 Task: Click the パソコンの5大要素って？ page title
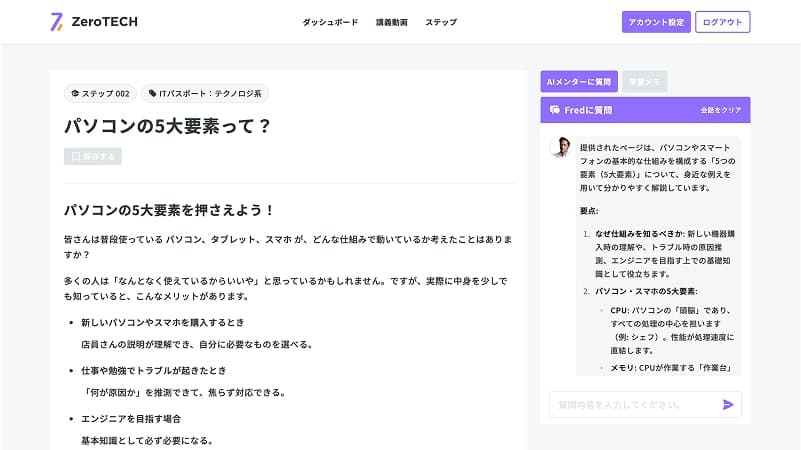(x=167, y=126)
